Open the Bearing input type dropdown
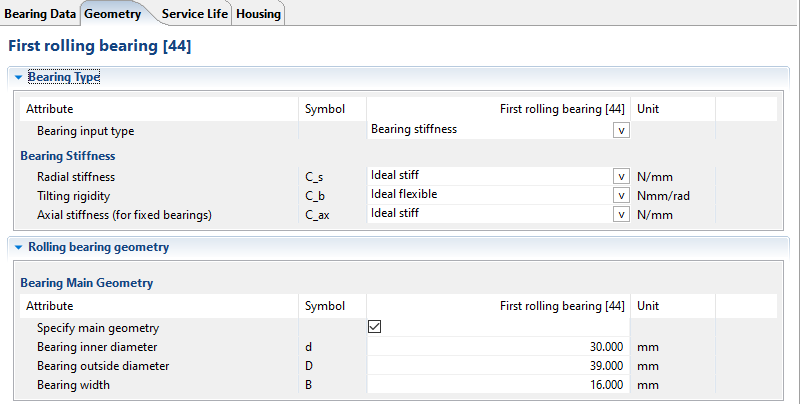The height and width of the screenshot is (404, 800). [x=622, y=130]
